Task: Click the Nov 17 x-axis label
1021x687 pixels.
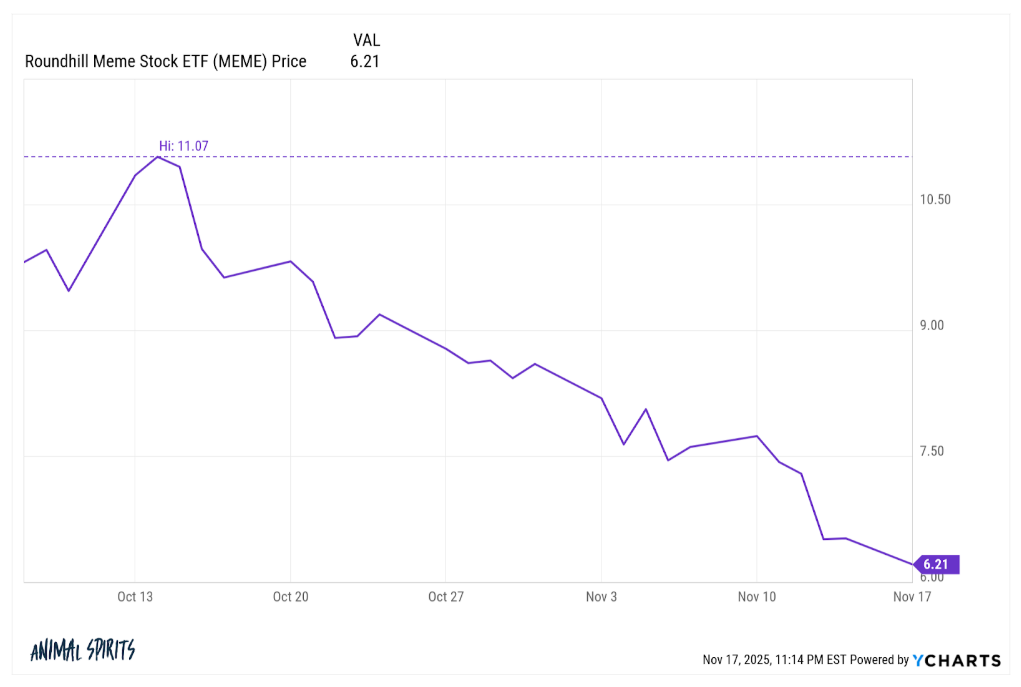Action: [x=912, y=598]
